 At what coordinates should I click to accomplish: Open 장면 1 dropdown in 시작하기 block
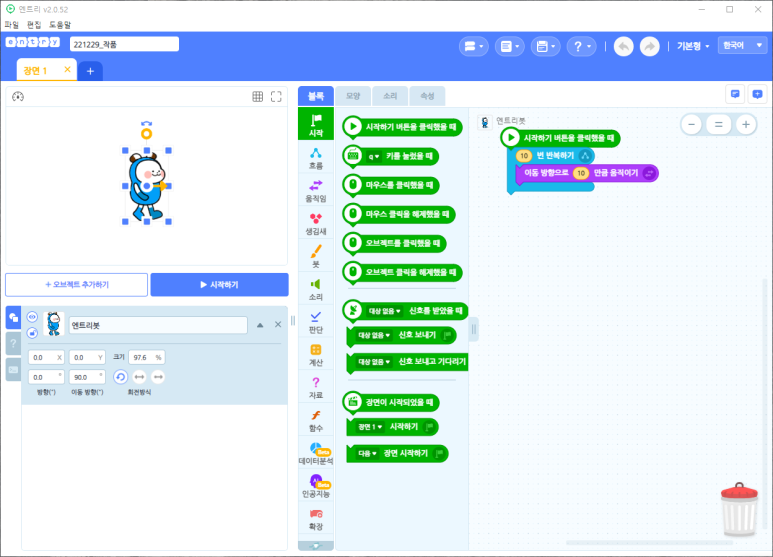point(370,427)
